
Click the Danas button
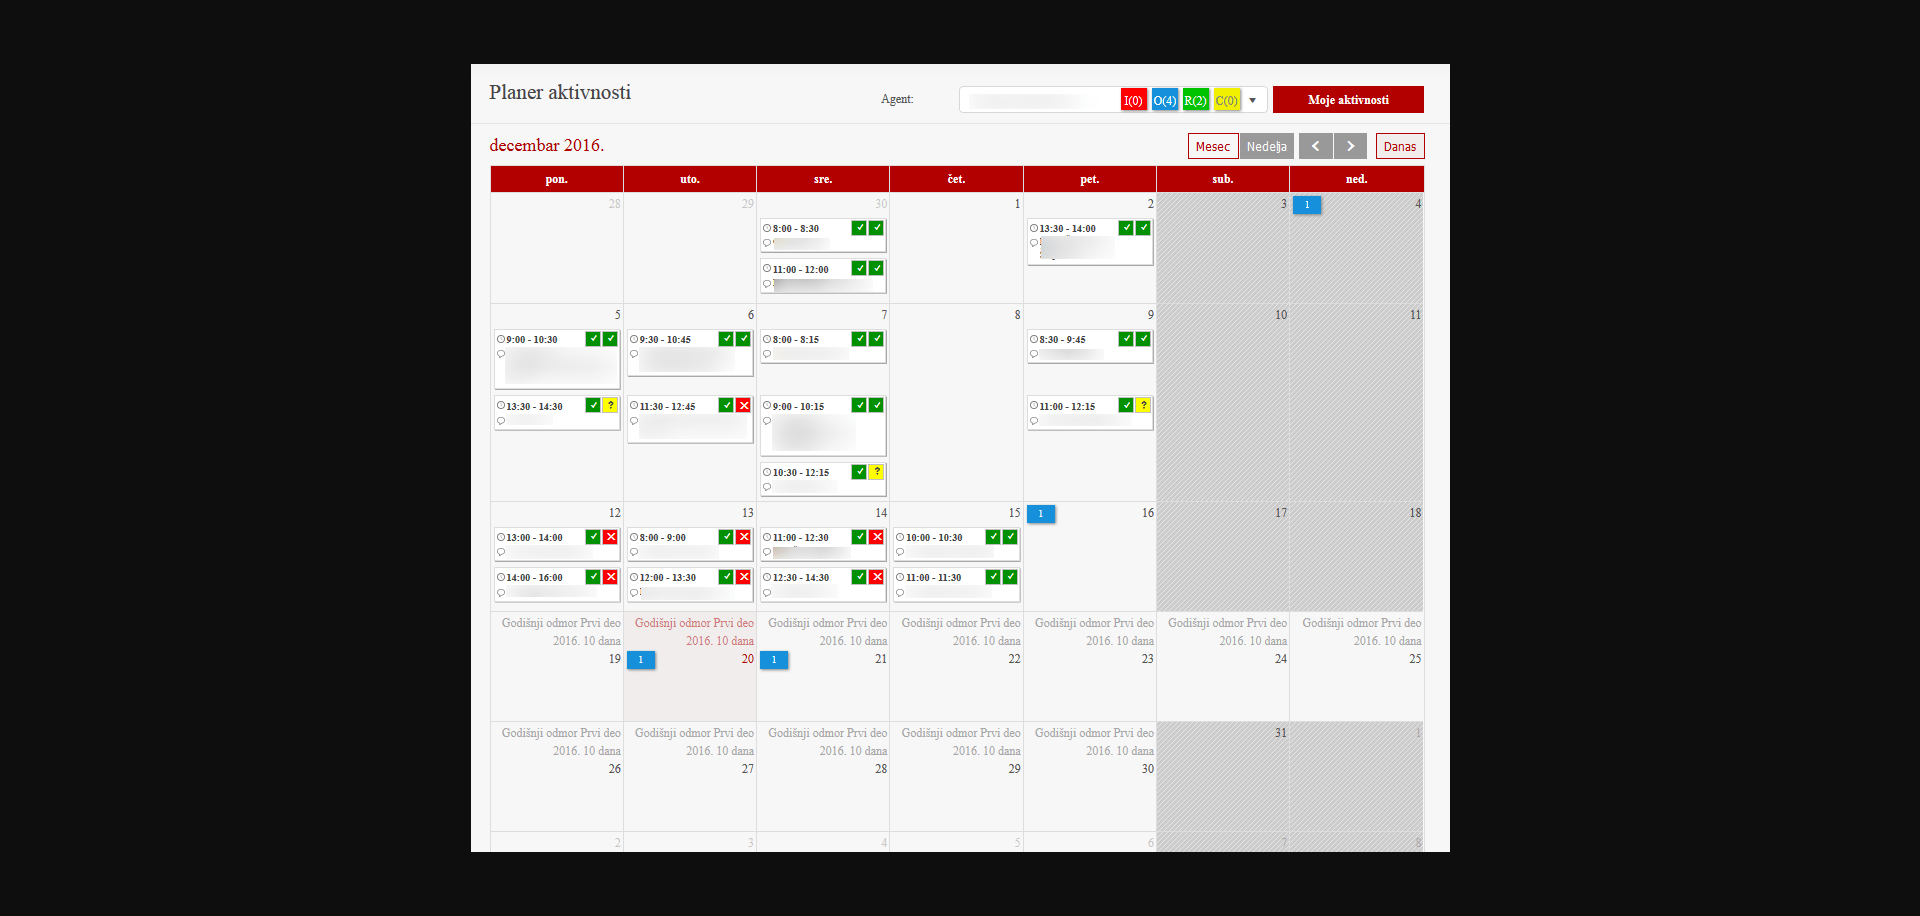point(1399,146)
